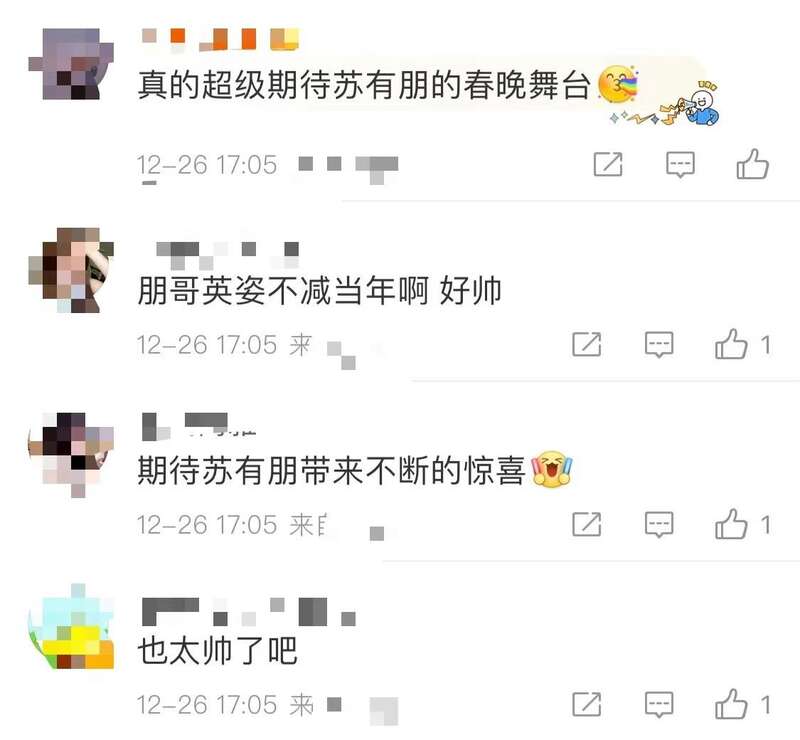Reply to the 春晚舞台 comment
800x740 pixels.
(680, 165)
